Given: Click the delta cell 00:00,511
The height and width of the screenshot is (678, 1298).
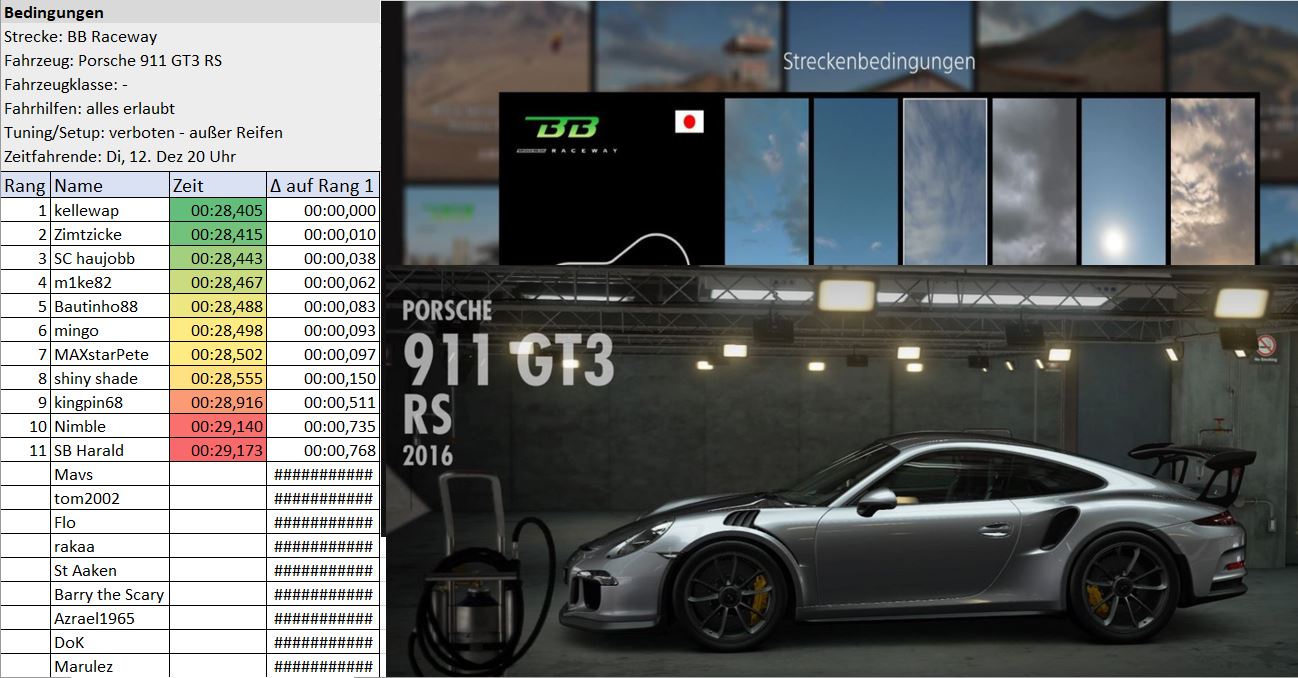Looking at the screenshot, I should [x=323, y=402].
